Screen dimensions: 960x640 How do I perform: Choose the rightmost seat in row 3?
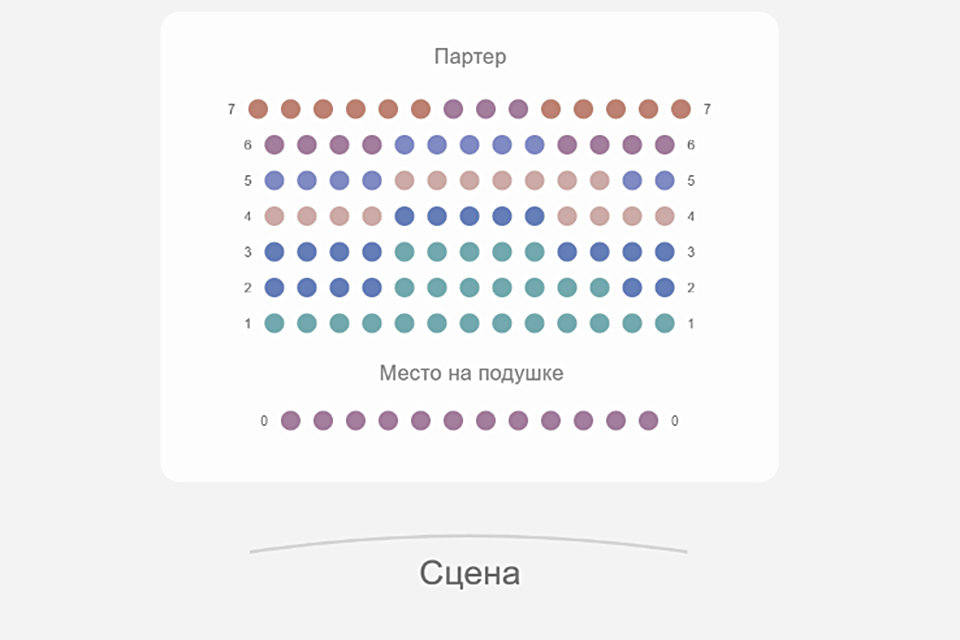tap(665, 252)
